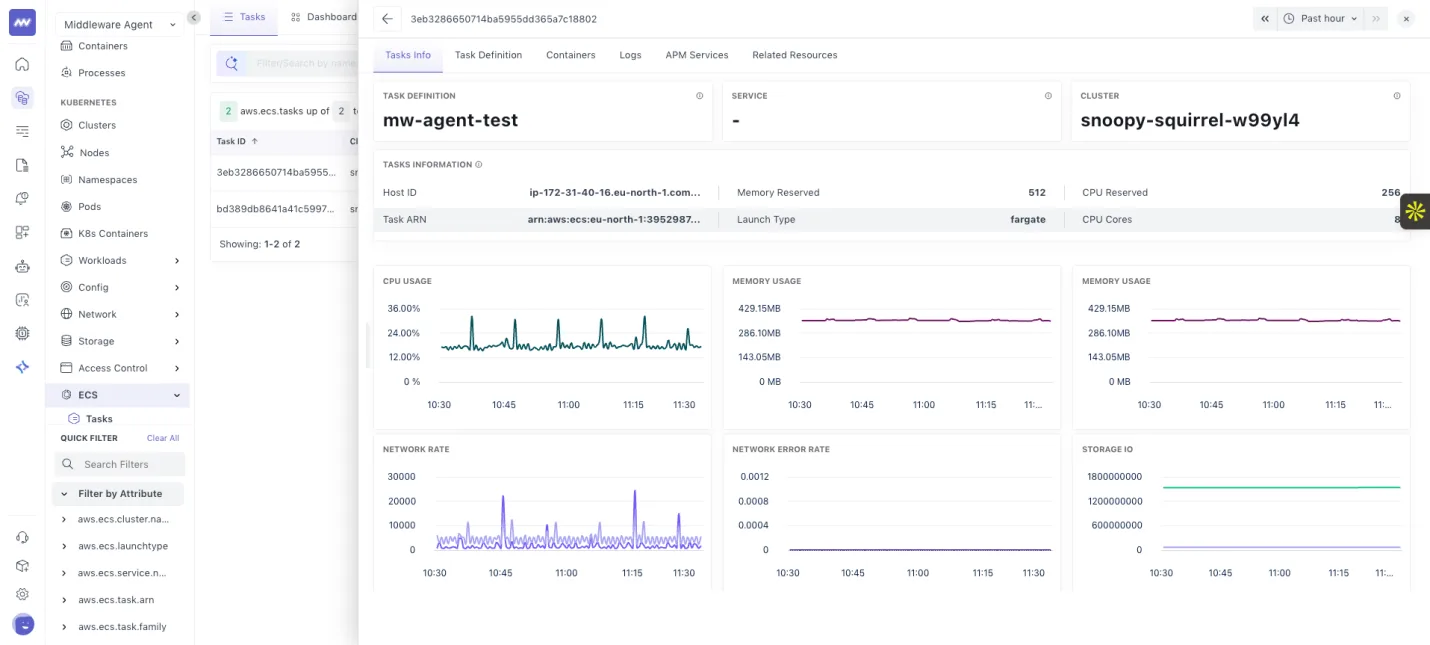Screen dimensions: 1430x645
Task: Open K8s Containers in sidebar
Action: coord(113,234)
